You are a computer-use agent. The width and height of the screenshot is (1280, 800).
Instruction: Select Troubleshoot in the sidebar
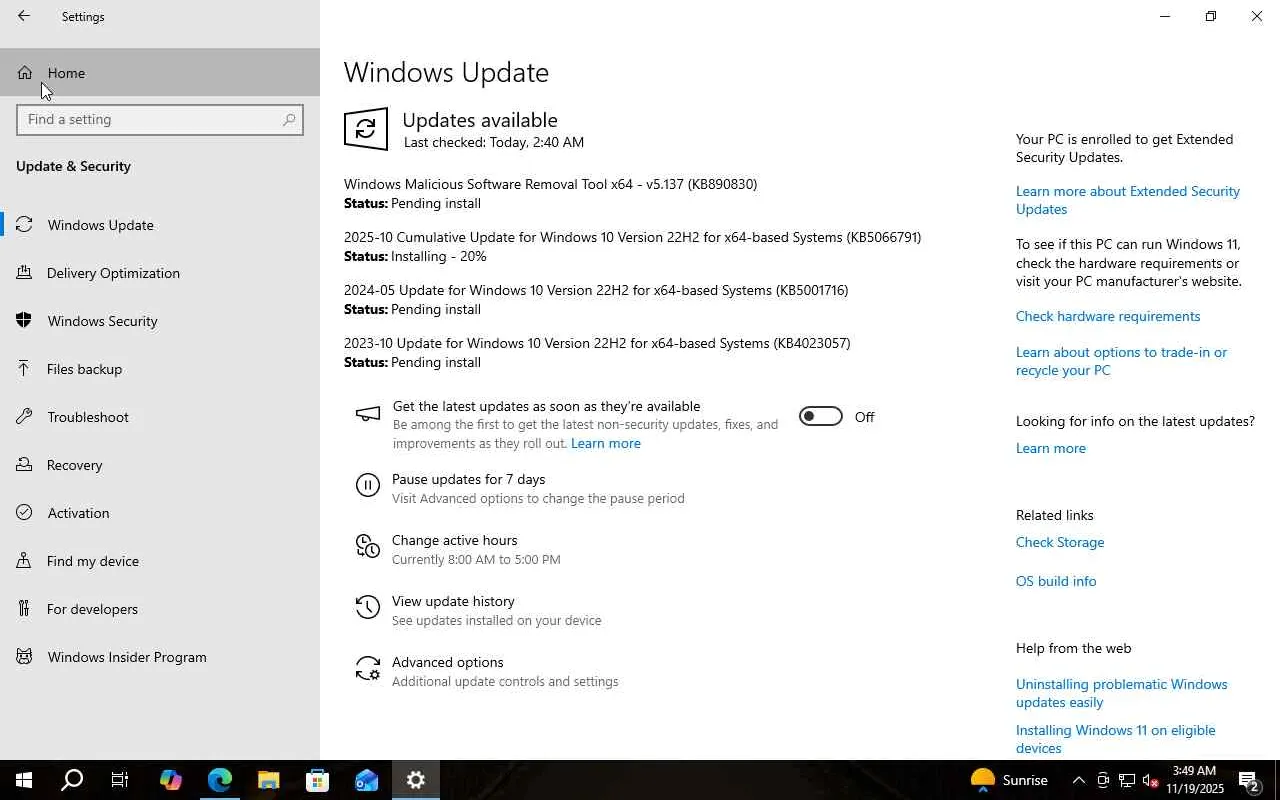pyautogui.click(x=160, y=417)
